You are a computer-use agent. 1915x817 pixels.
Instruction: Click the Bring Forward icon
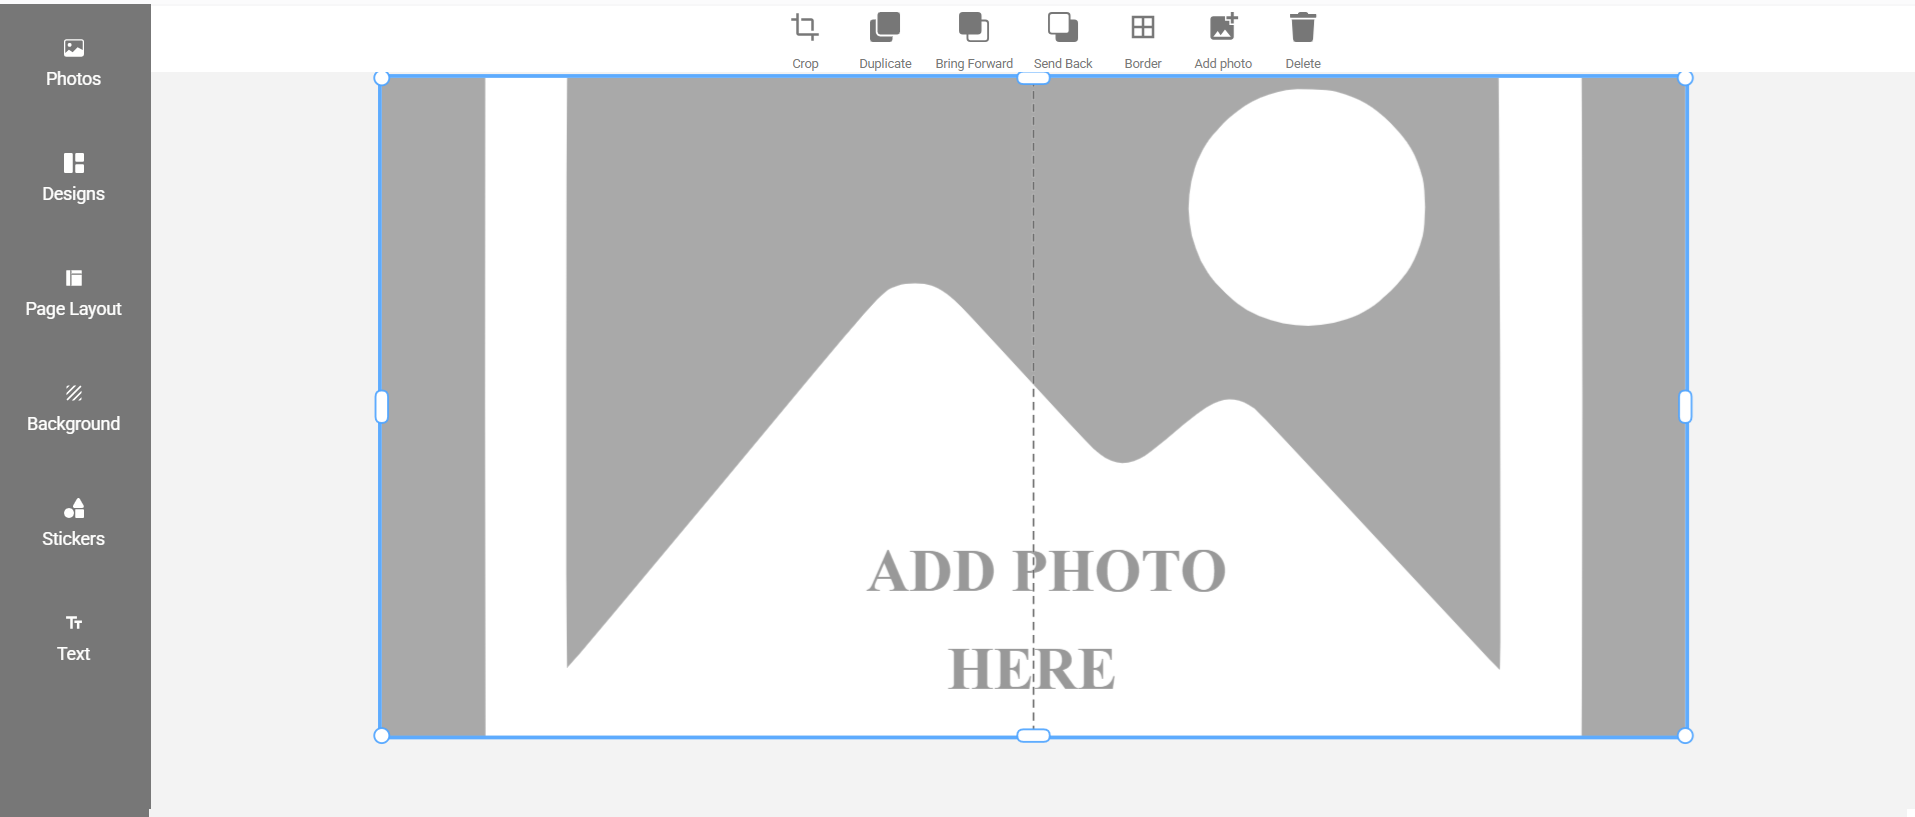click(x=973, y=28)
